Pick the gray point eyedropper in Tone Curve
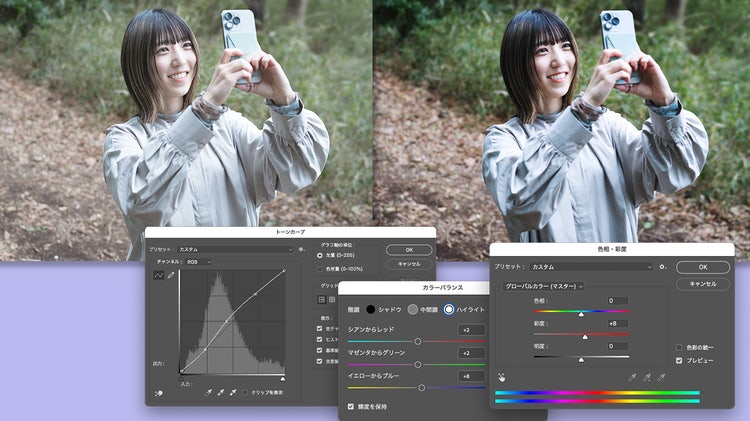The width and height of the screenshot is (750, 421). [x=221, y=393]
